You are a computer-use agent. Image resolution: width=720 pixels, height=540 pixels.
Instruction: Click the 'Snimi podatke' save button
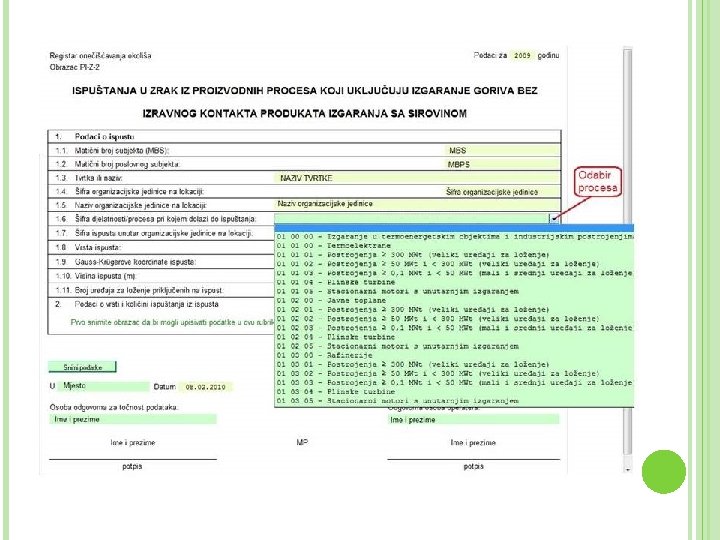[x=83, y=367]
